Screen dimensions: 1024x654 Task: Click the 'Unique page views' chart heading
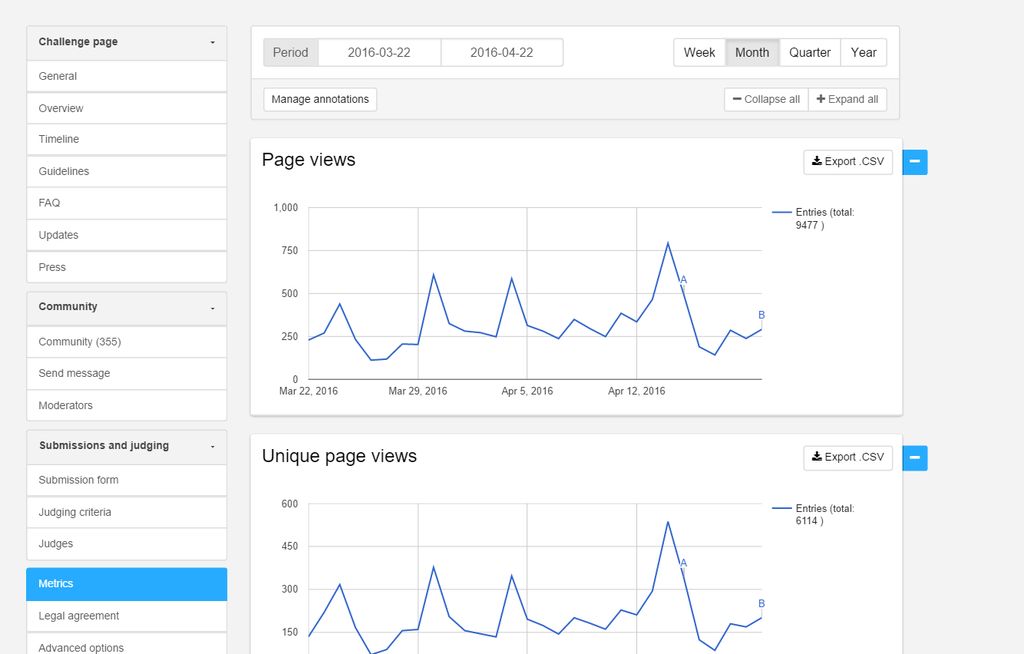click(x=340, y=456)
